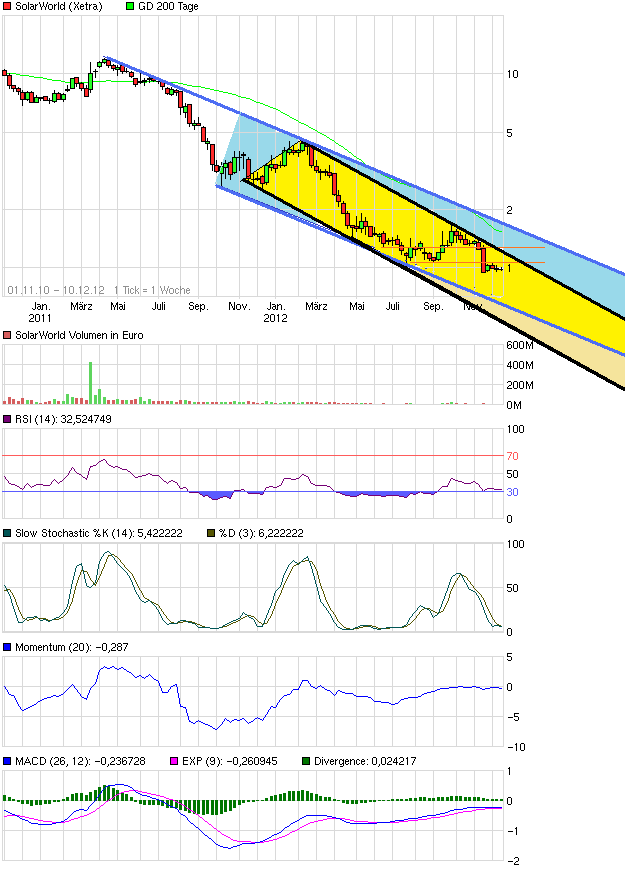Click the purple RSI (14) legend swatch
The image size is (625, 875).
(7, 419)
